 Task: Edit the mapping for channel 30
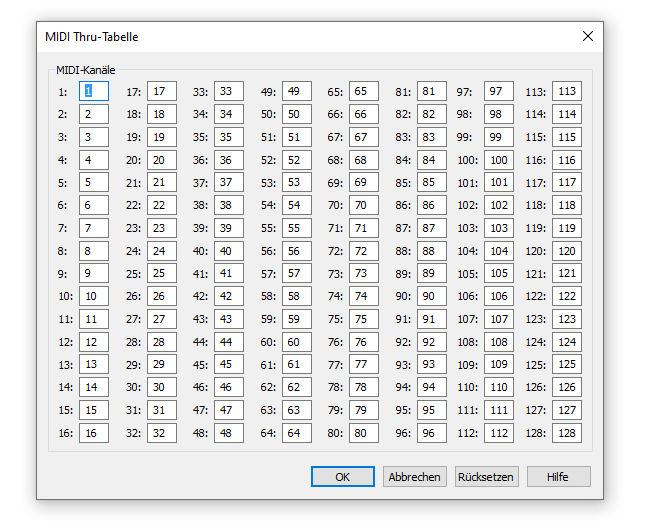point(162,387)
